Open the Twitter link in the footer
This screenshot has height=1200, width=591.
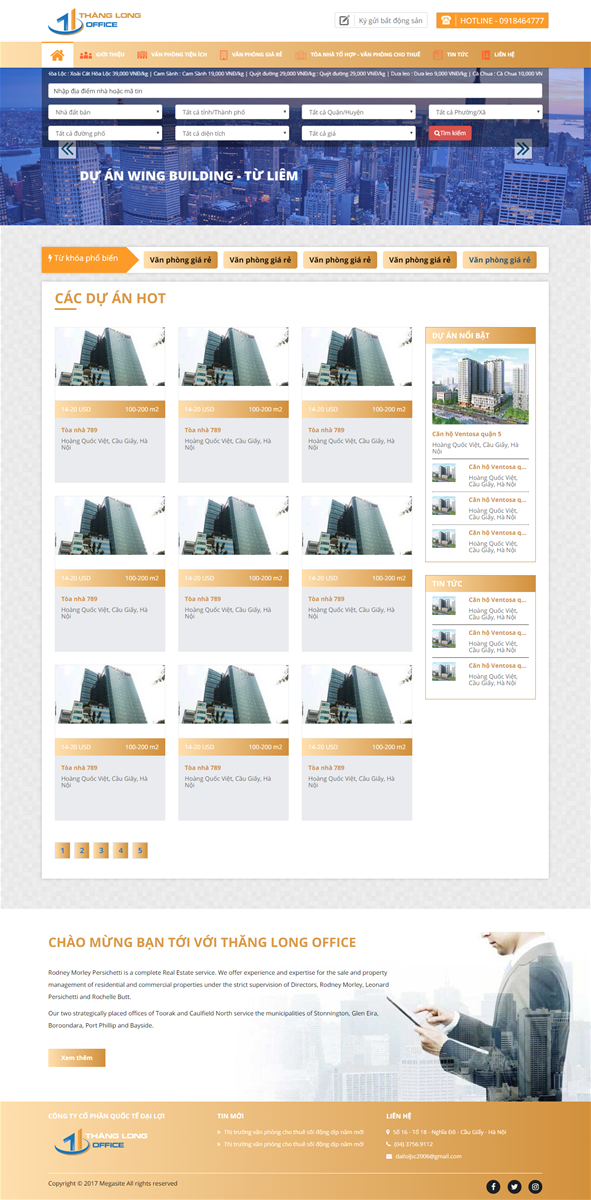(x=514, y=1186)
